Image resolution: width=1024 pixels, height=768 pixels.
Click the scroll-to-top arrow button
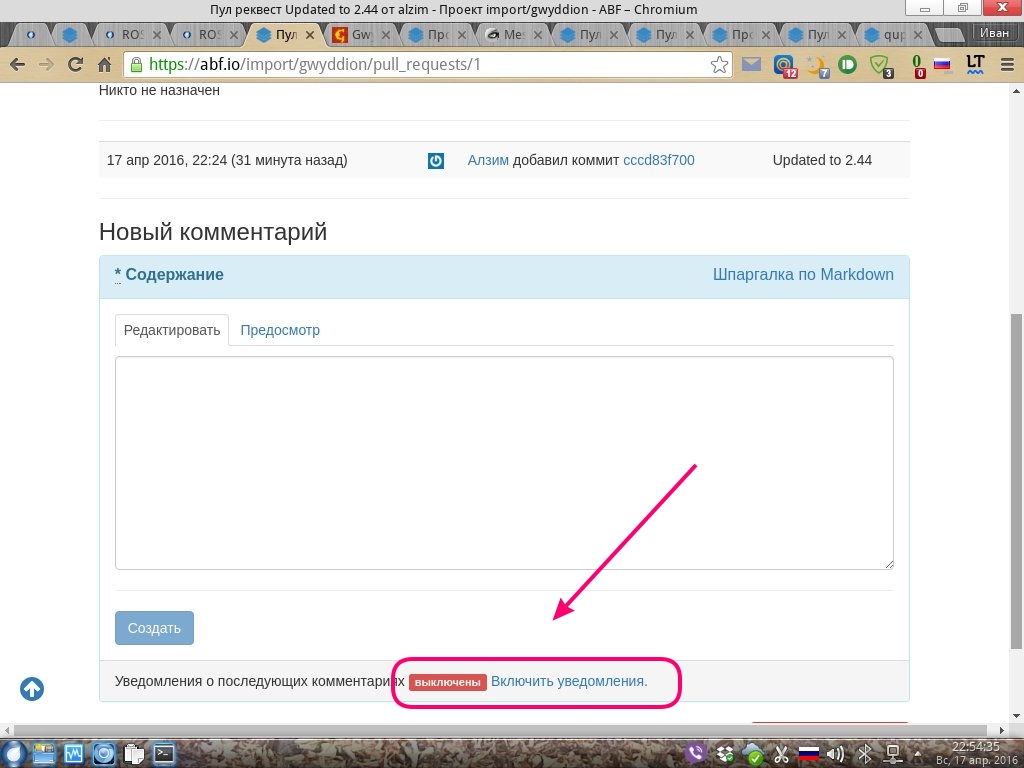(31, 689)
